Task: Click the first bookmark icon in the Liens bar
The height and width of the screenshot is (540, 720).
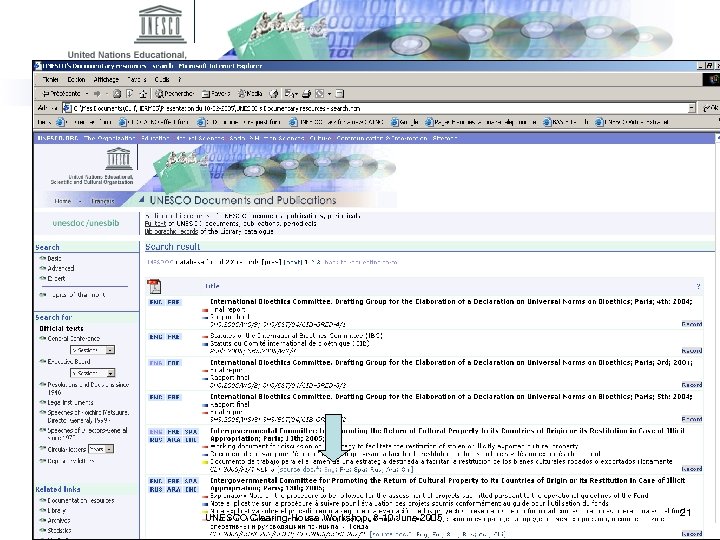Action: click(60, 122)
